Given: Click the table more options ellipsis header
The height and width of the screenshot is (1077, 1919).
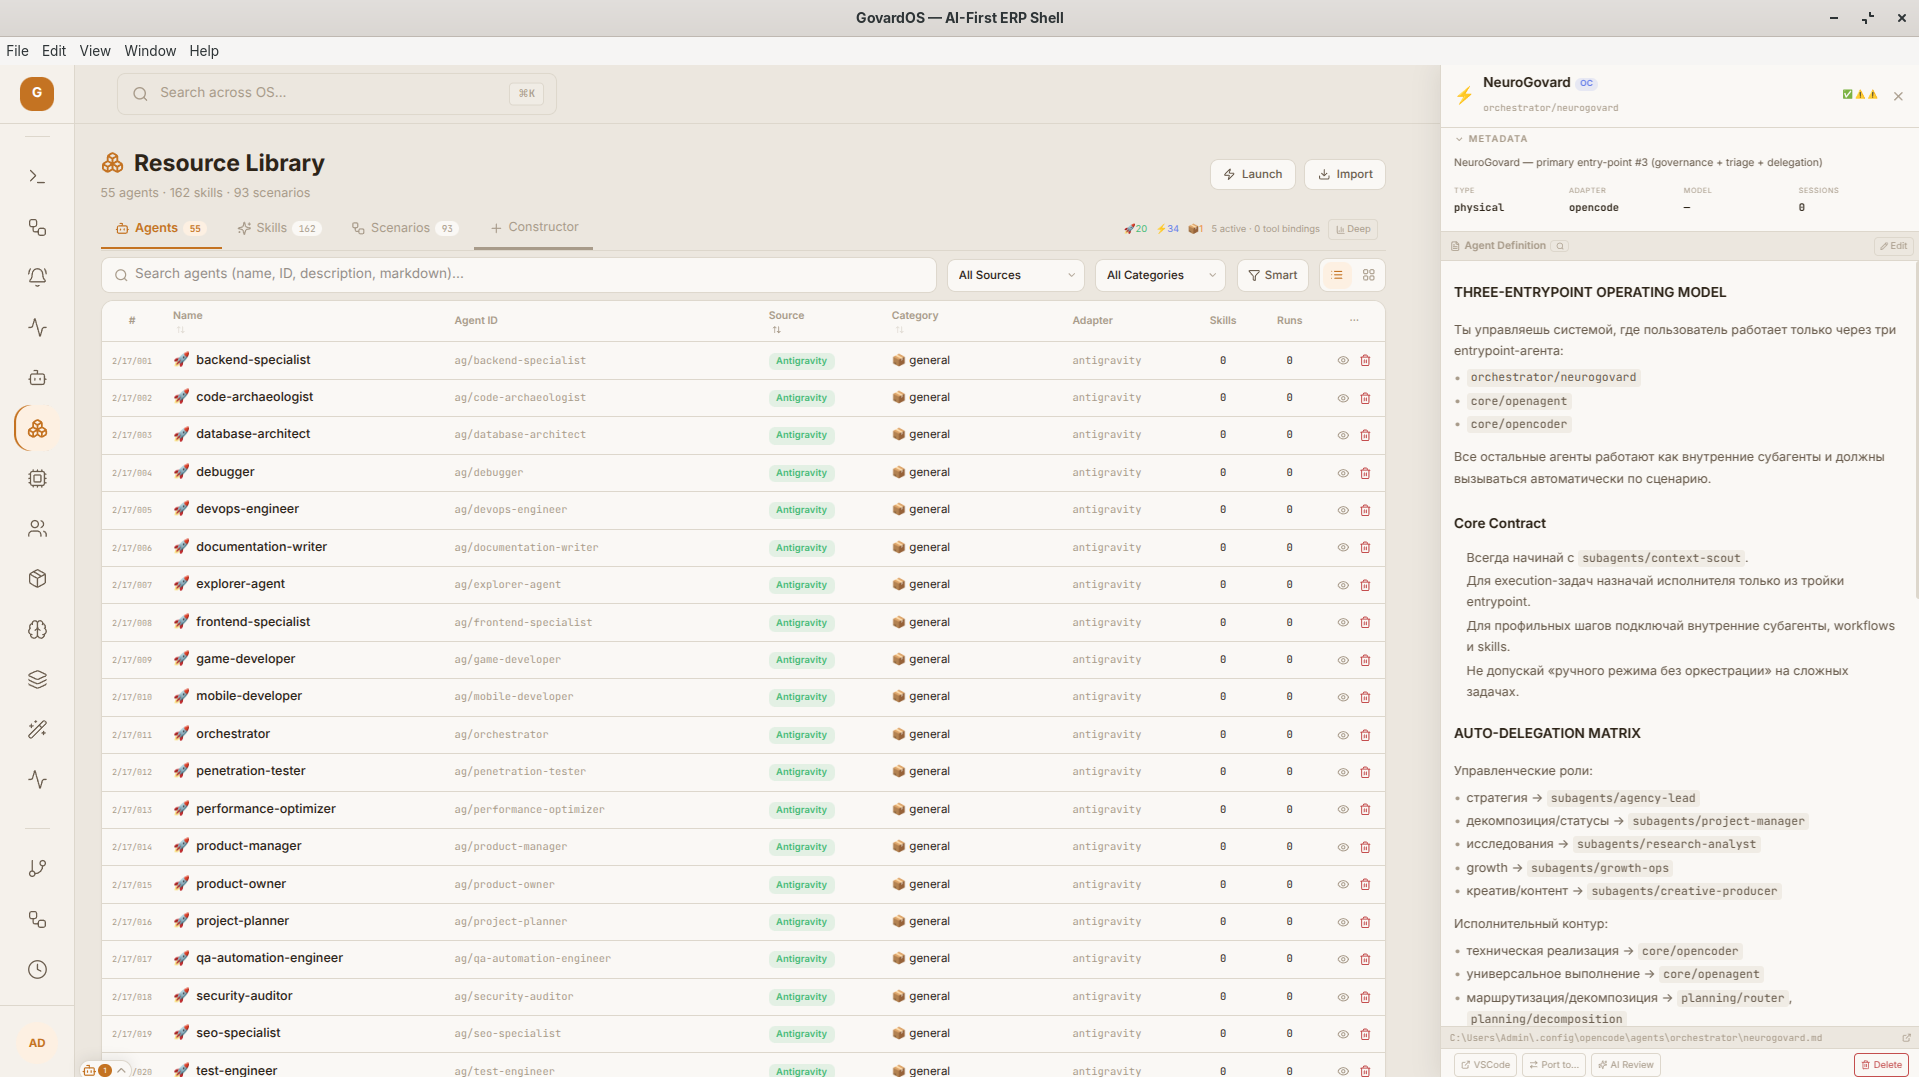Looking at the screenshot, I should [1354, 320].
